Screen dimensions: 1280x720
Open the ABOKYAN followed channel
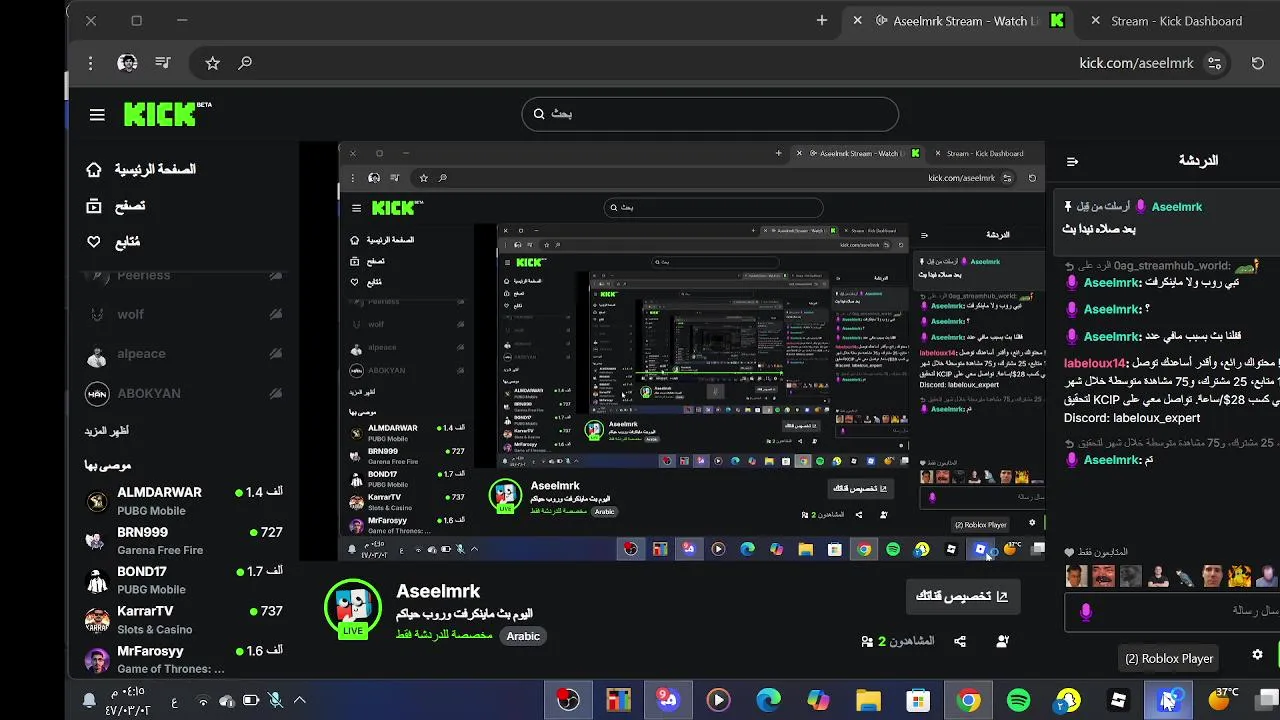[183, 394]
